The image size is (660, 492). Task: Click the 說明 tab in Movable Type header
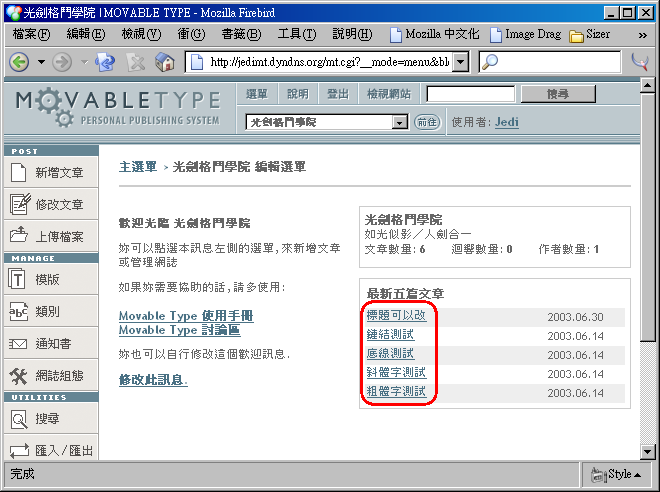[298, 94]
